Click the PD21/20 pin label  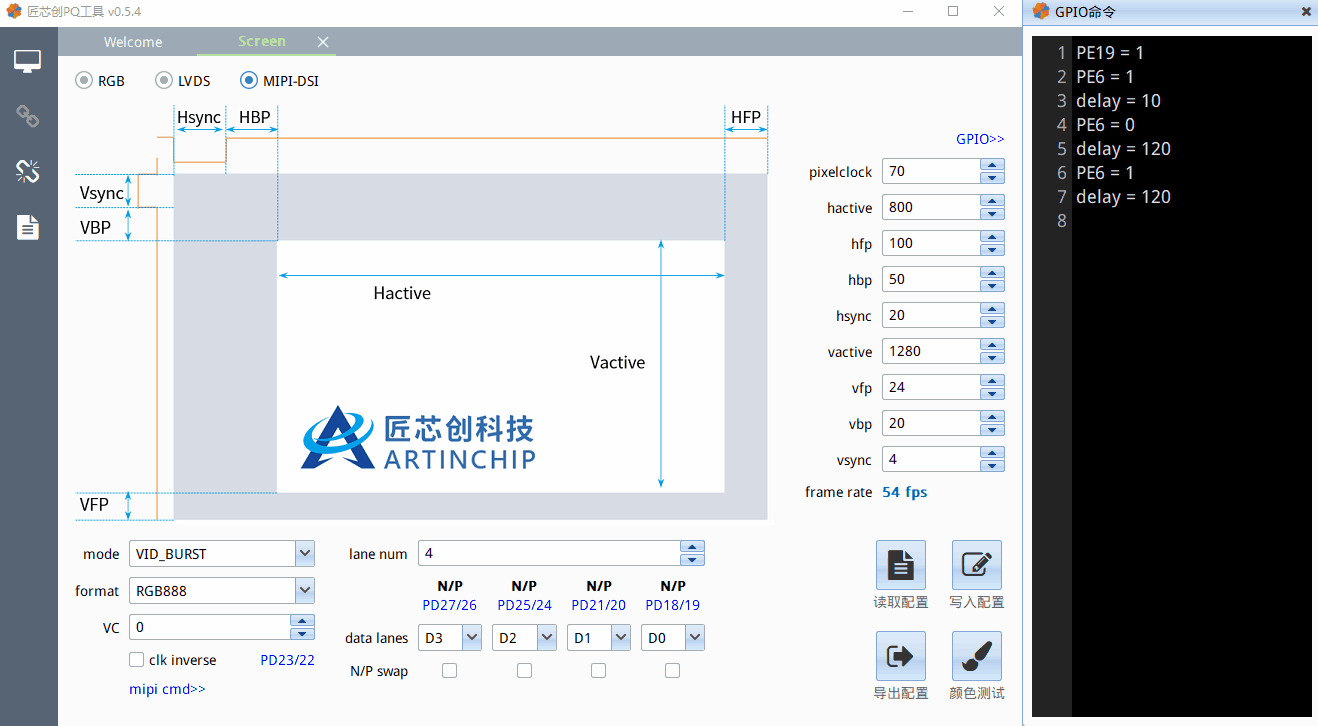[x=598, y=605]
